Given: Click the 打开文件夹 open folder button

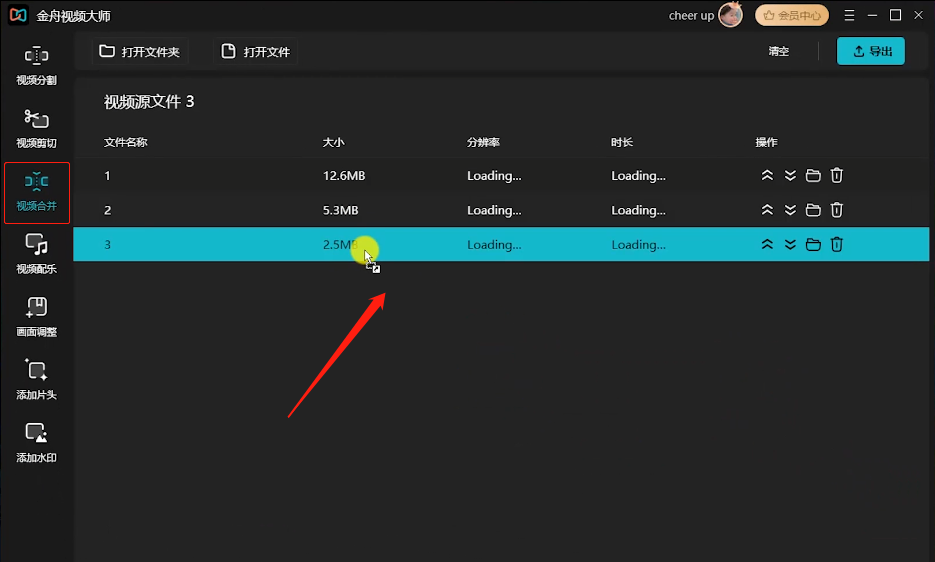Looking at the screenshot, I should tap(140, 52).
